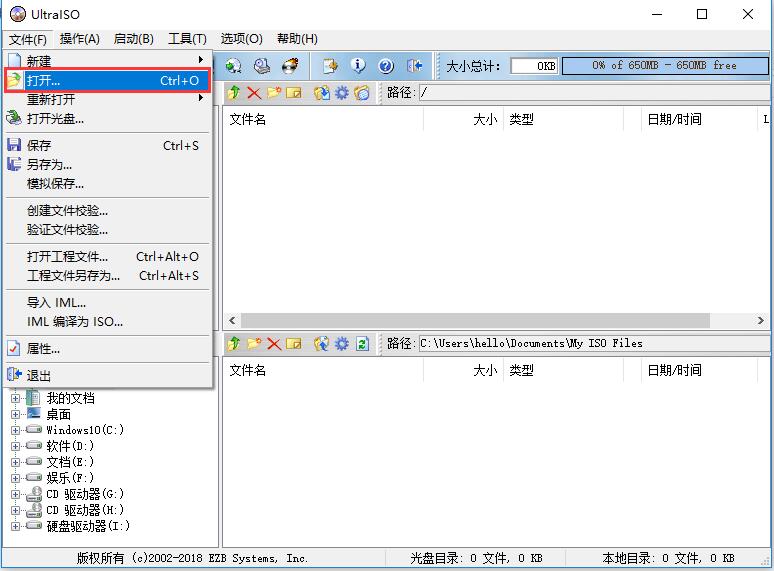This screenshot has height=571, width=774.
Task: Expand the 我的文档 tree node
Action: tap(15, 398)
